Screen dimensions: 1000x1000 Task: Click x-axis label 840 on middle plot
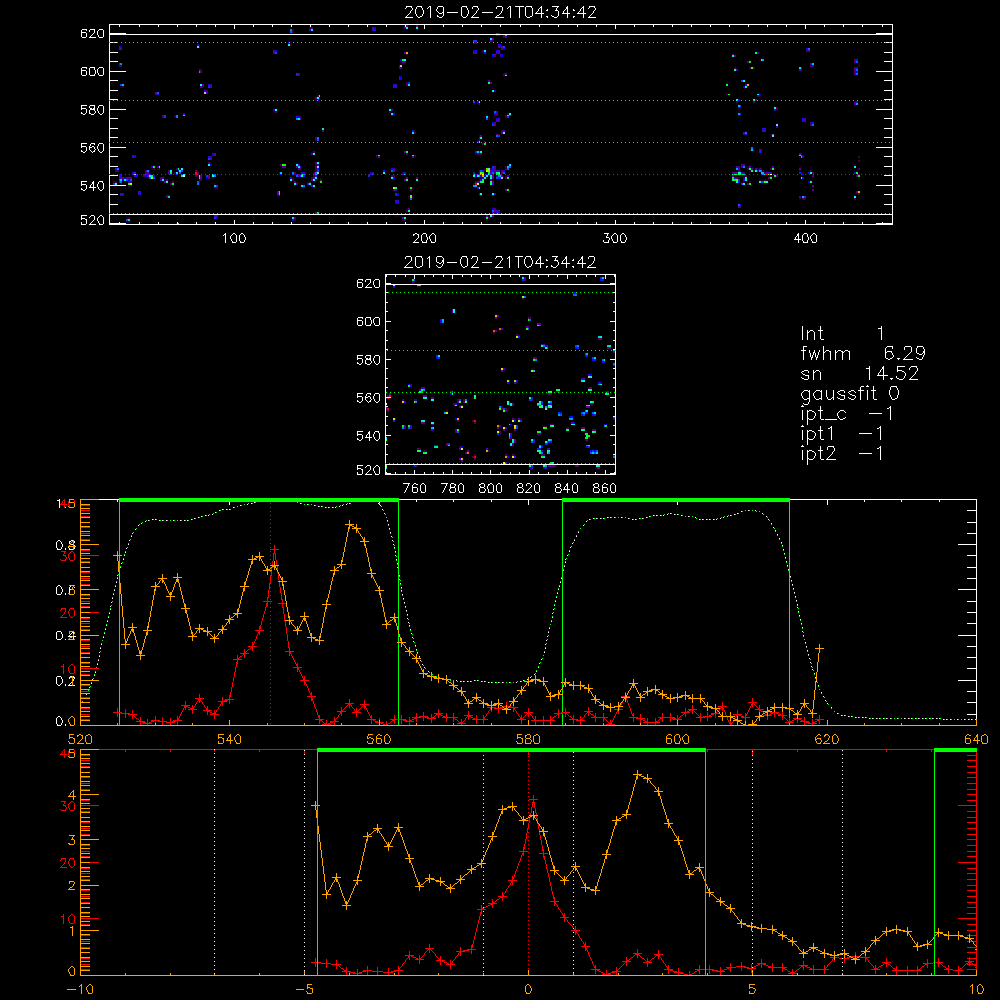coord(566,489)
